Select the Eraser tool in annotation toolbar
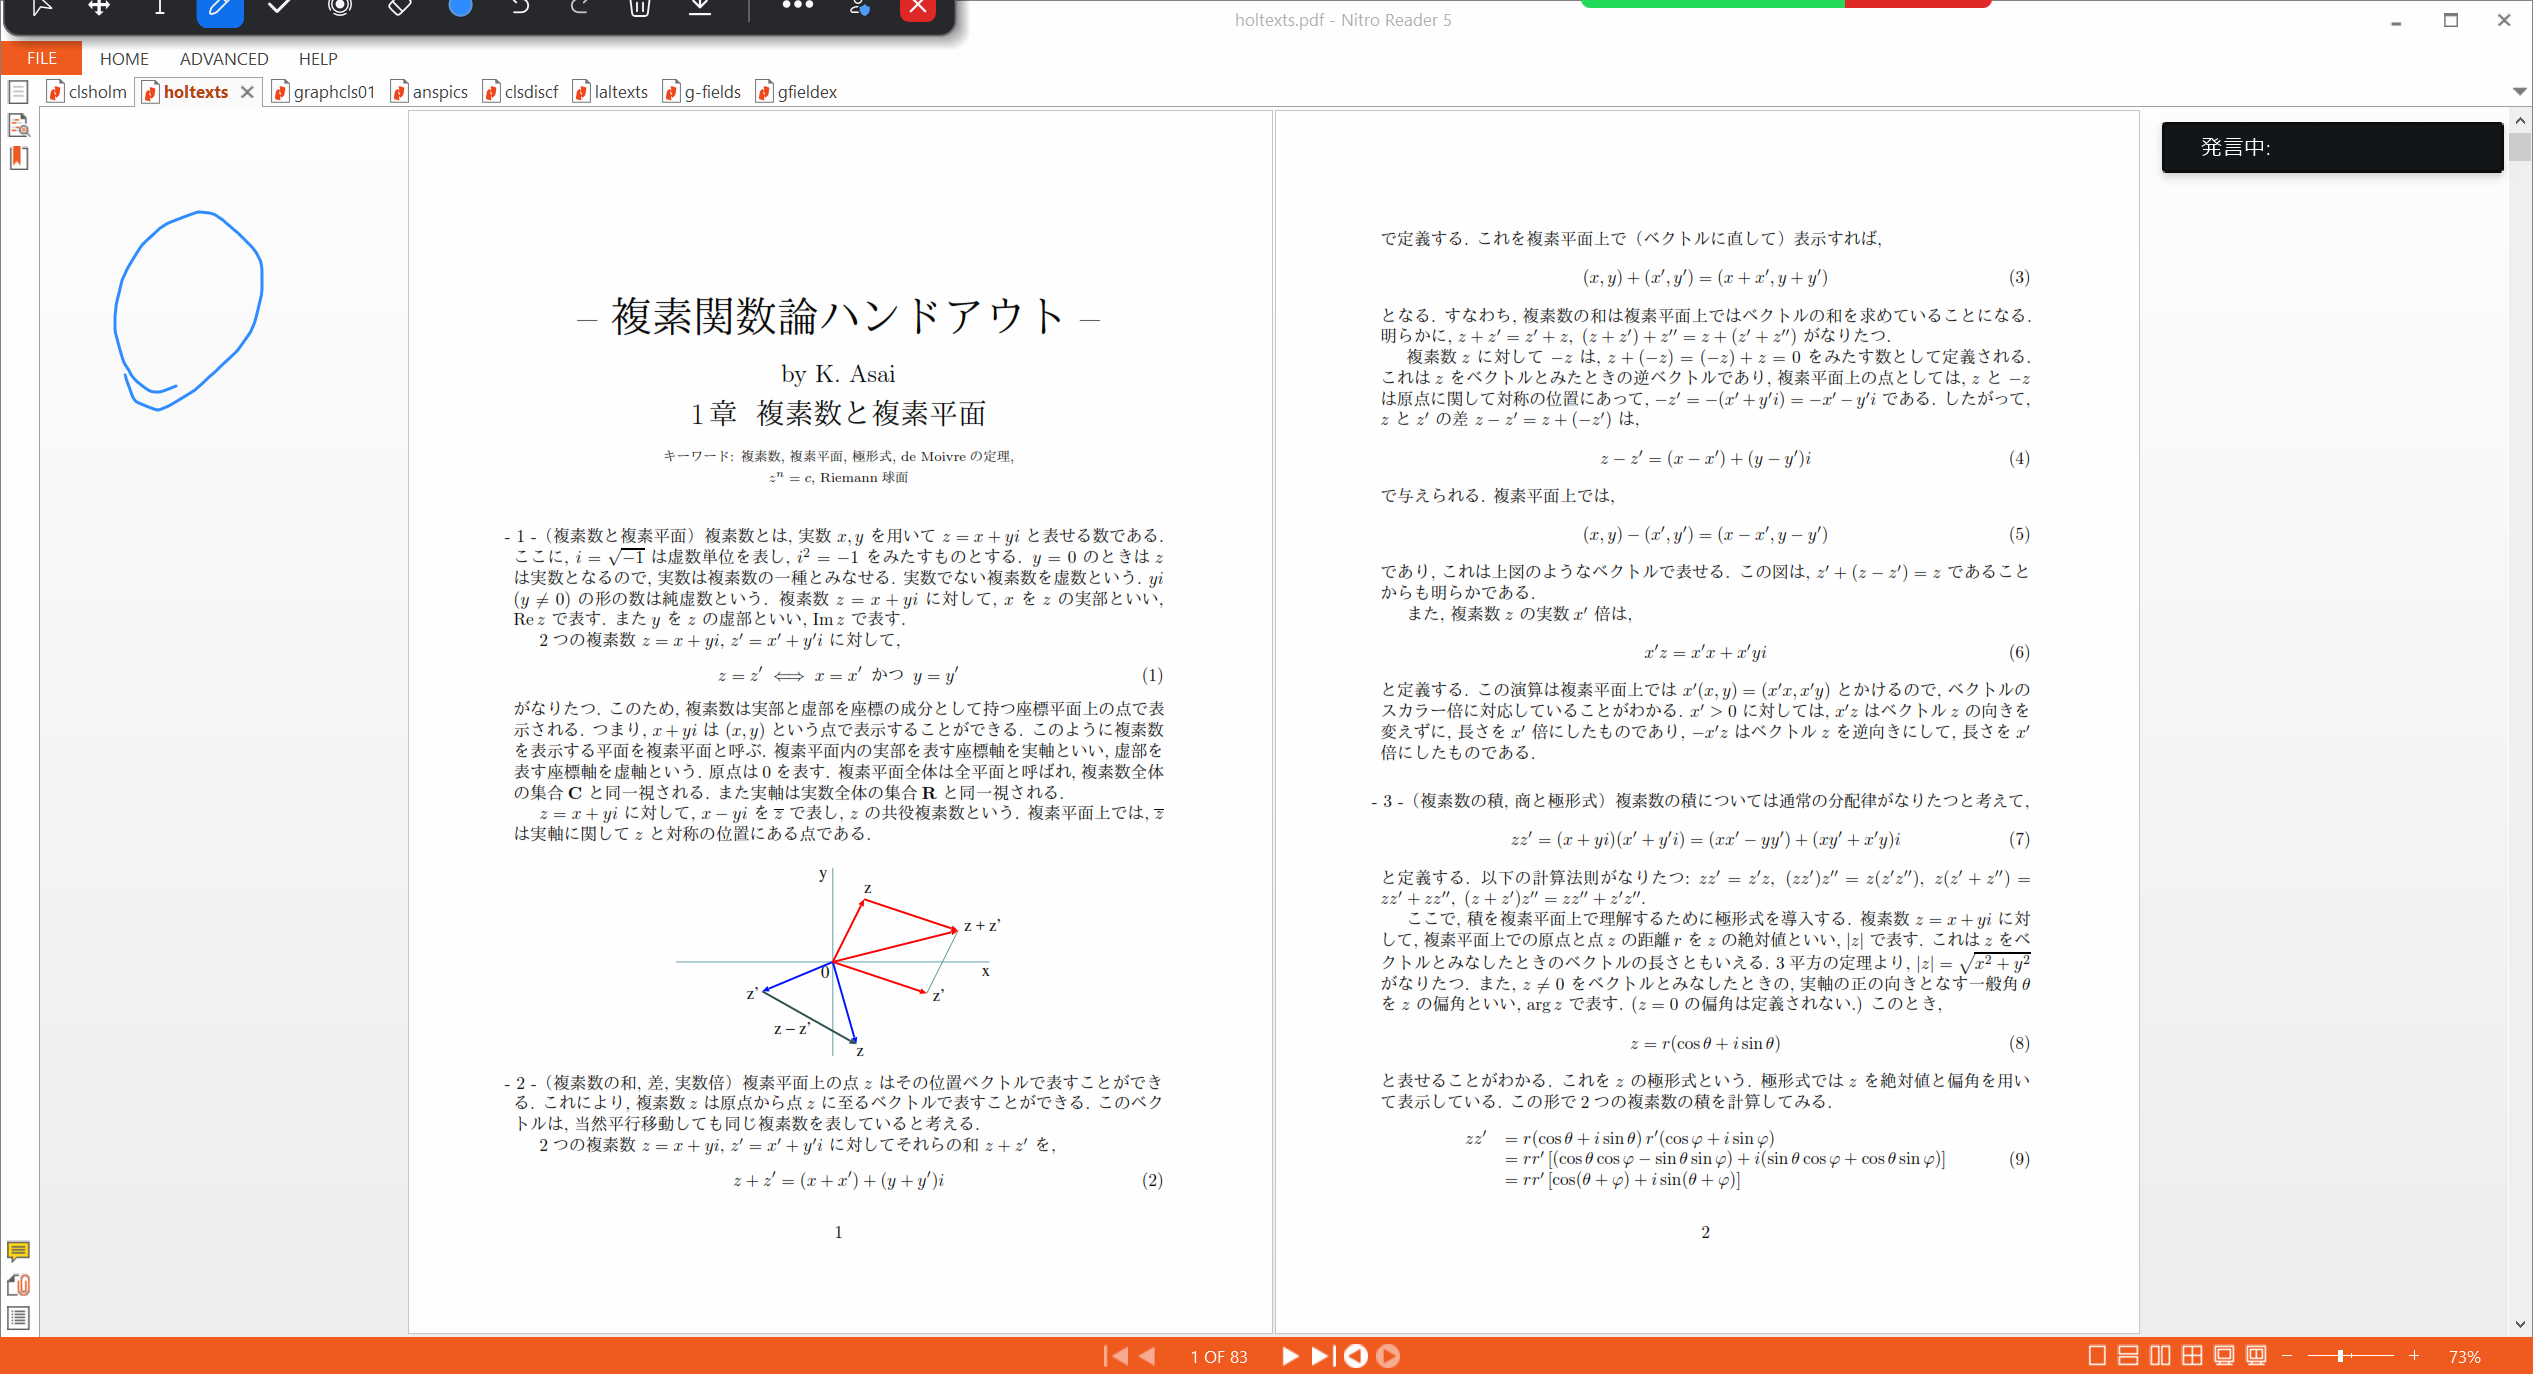 tap(399, 8)
